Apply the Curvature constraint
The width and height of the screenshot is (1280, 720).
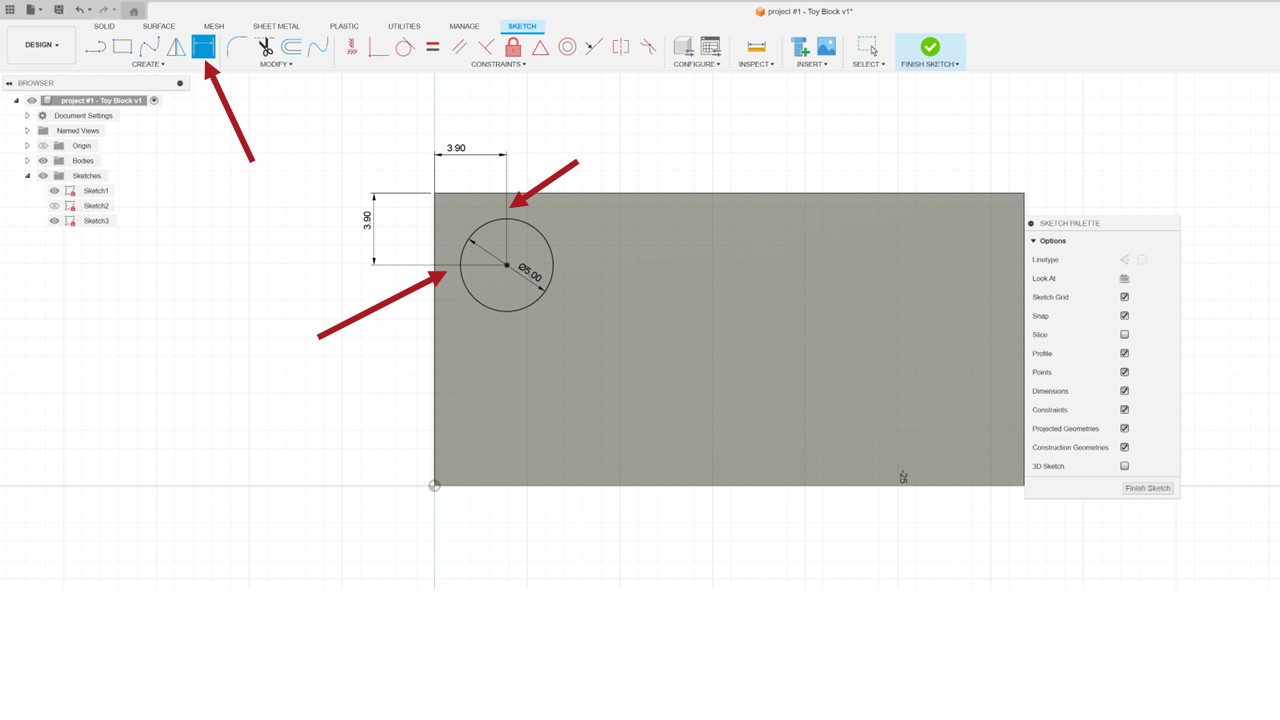click(x=648, y=46)
